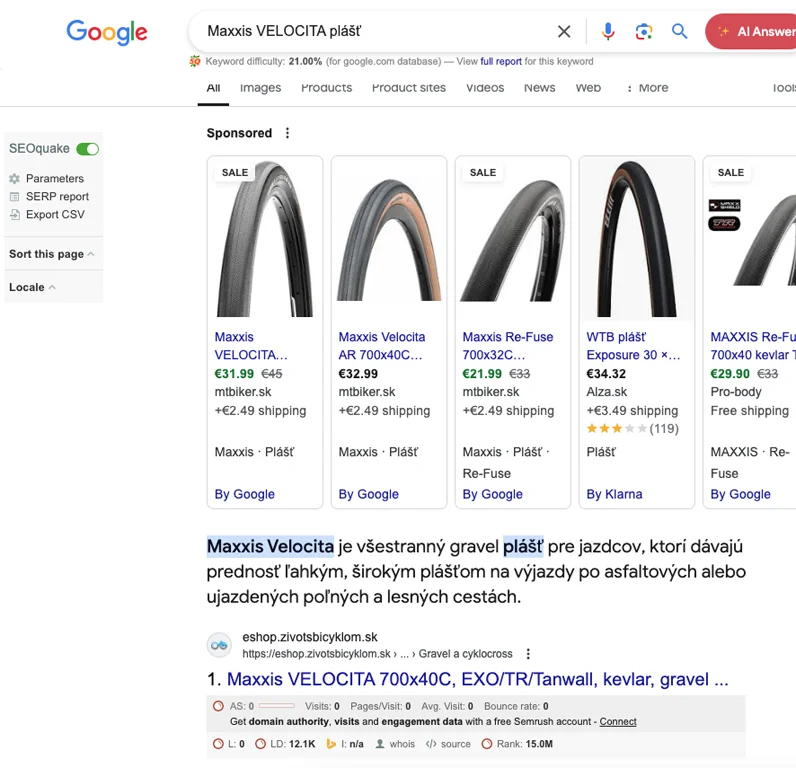Open SEOquake Export CSV option

click(55, 214)
